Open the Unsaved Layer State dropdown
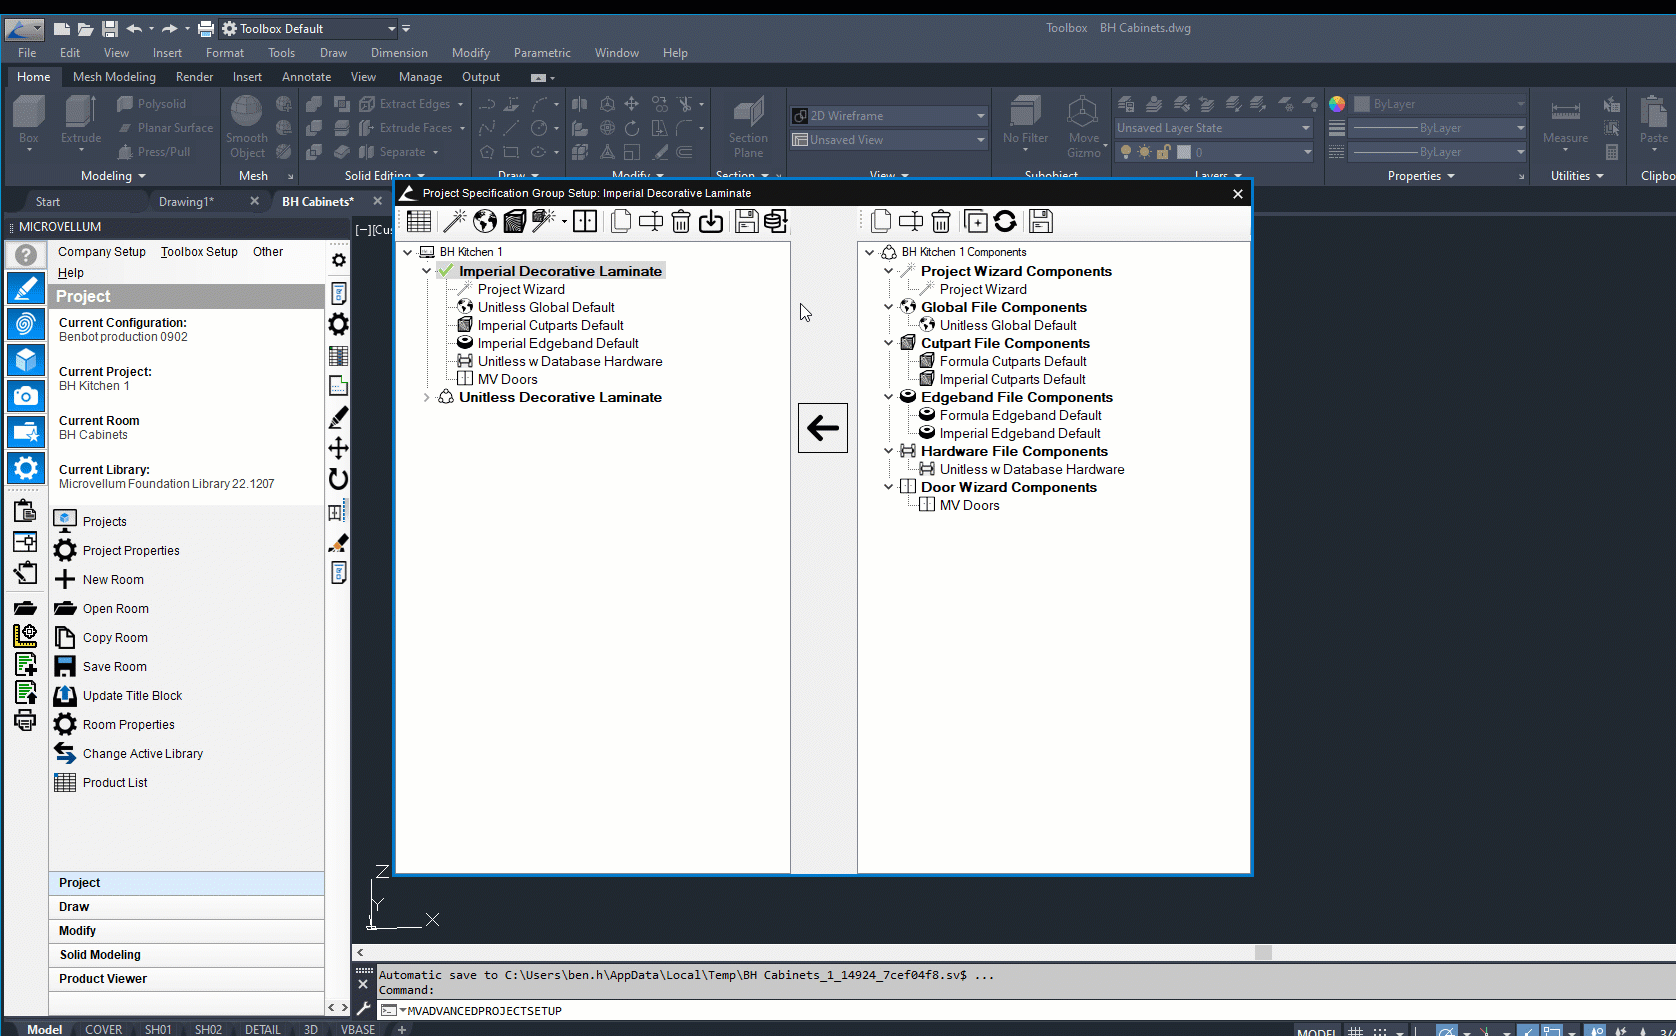This screenshot has height=1036, width=1676. point(1305,128)
